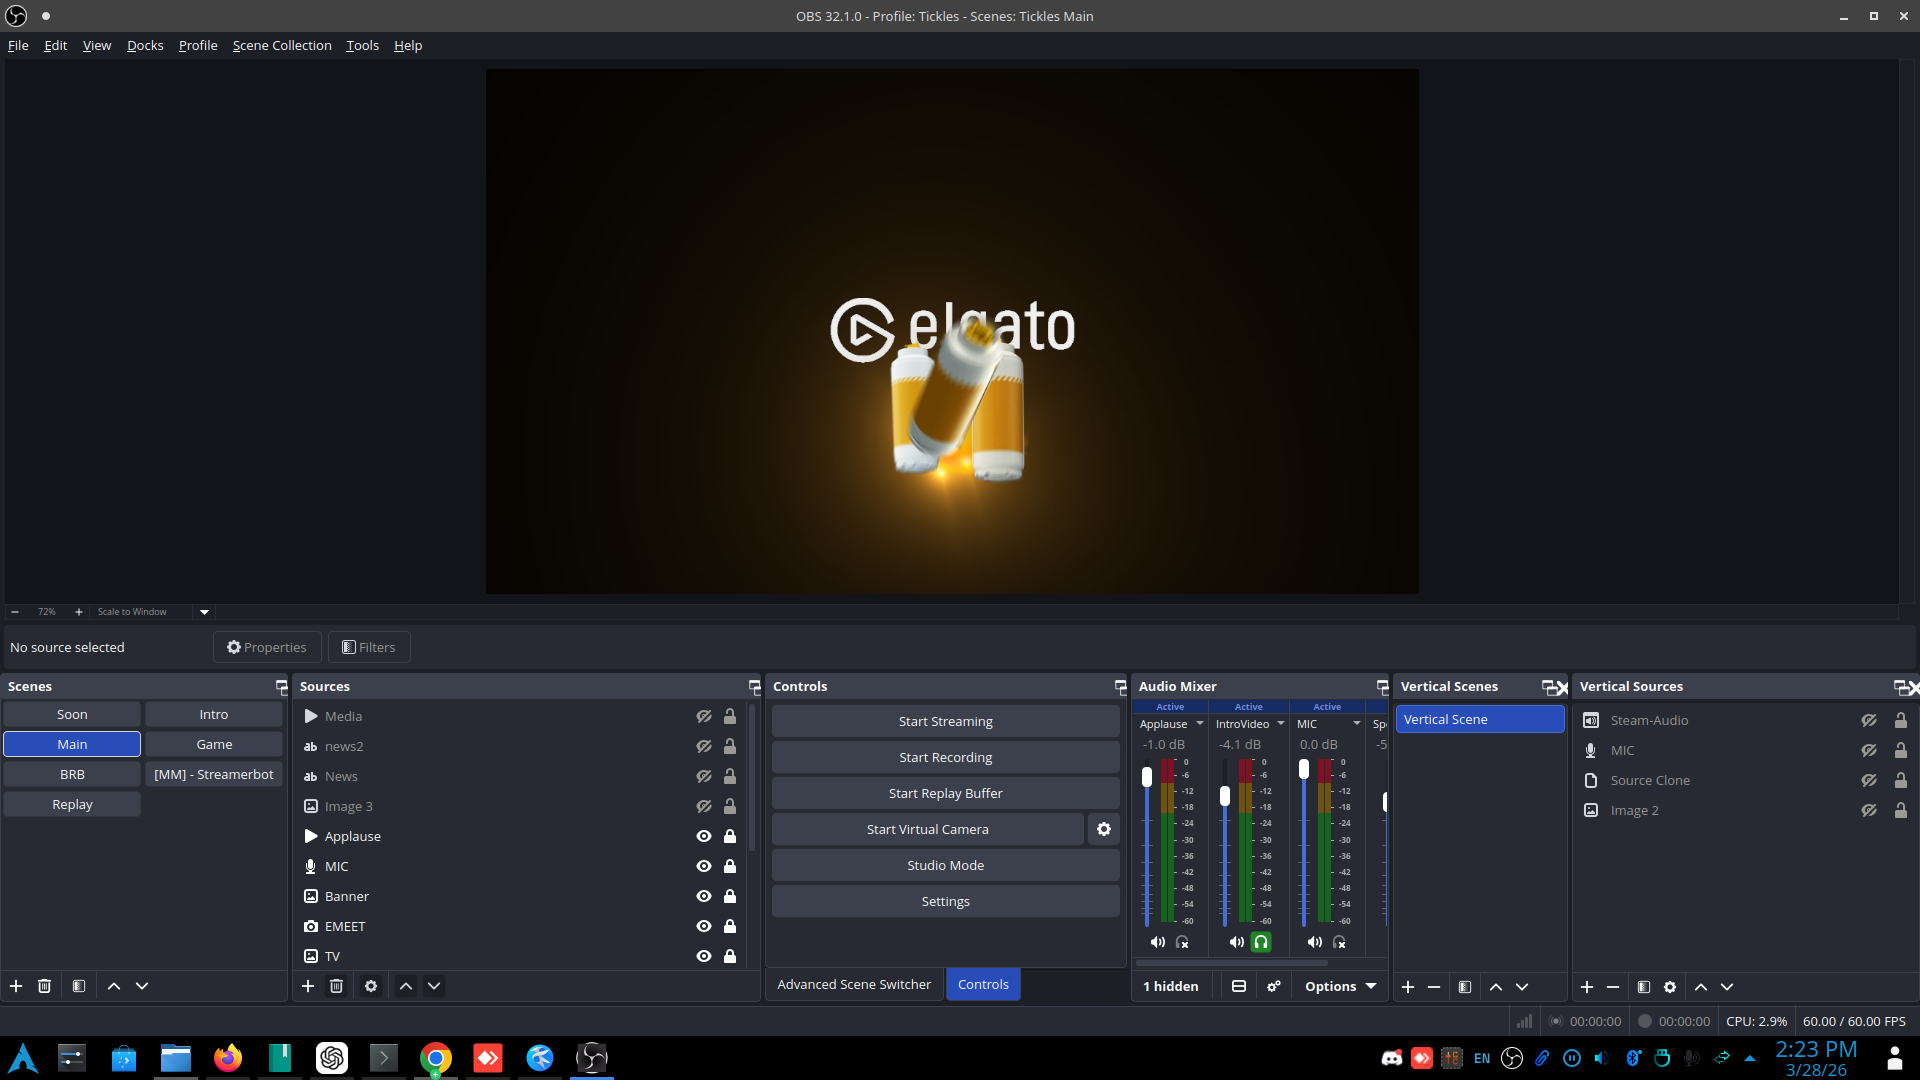Click the Sources list scrollbar
Image resolution: width=1920 pixels, height=1080 pixels.
752,778
